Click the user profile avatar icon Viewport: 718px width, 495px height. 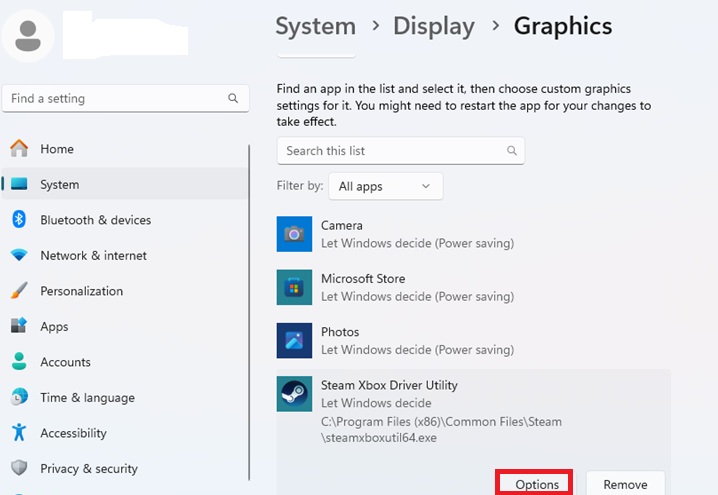[28, 36]
